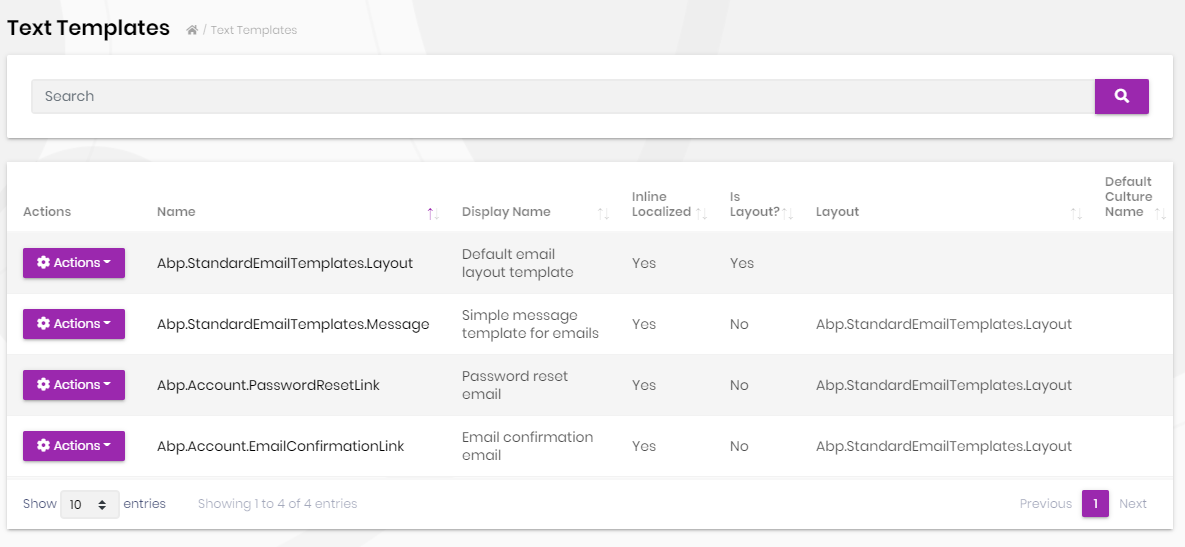Sort by Default Culture Name arrows
This screenshot has height=547, width=1185.
1160,213
